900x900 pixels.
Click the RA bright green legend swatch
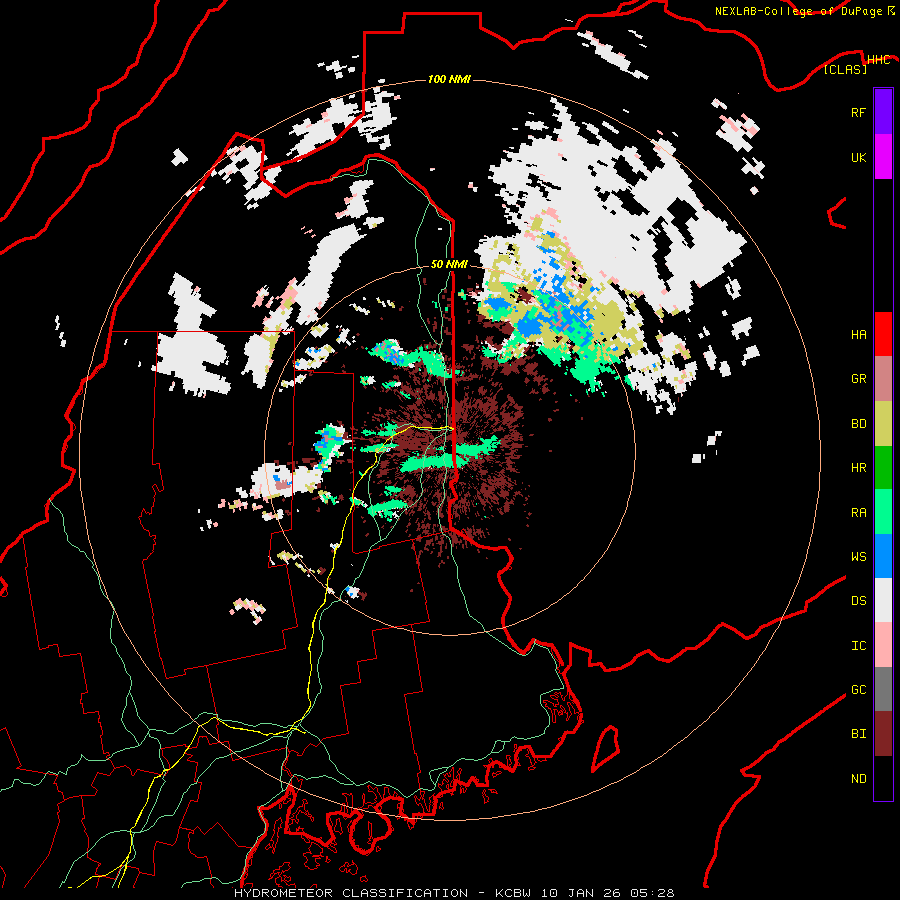(883, 512)
